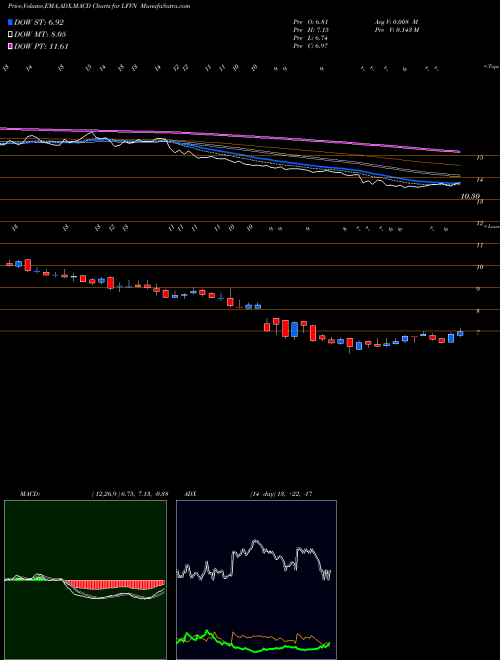500x660 pixels.
Task: Click the ADX panel title
Action: tap(191, 494)
